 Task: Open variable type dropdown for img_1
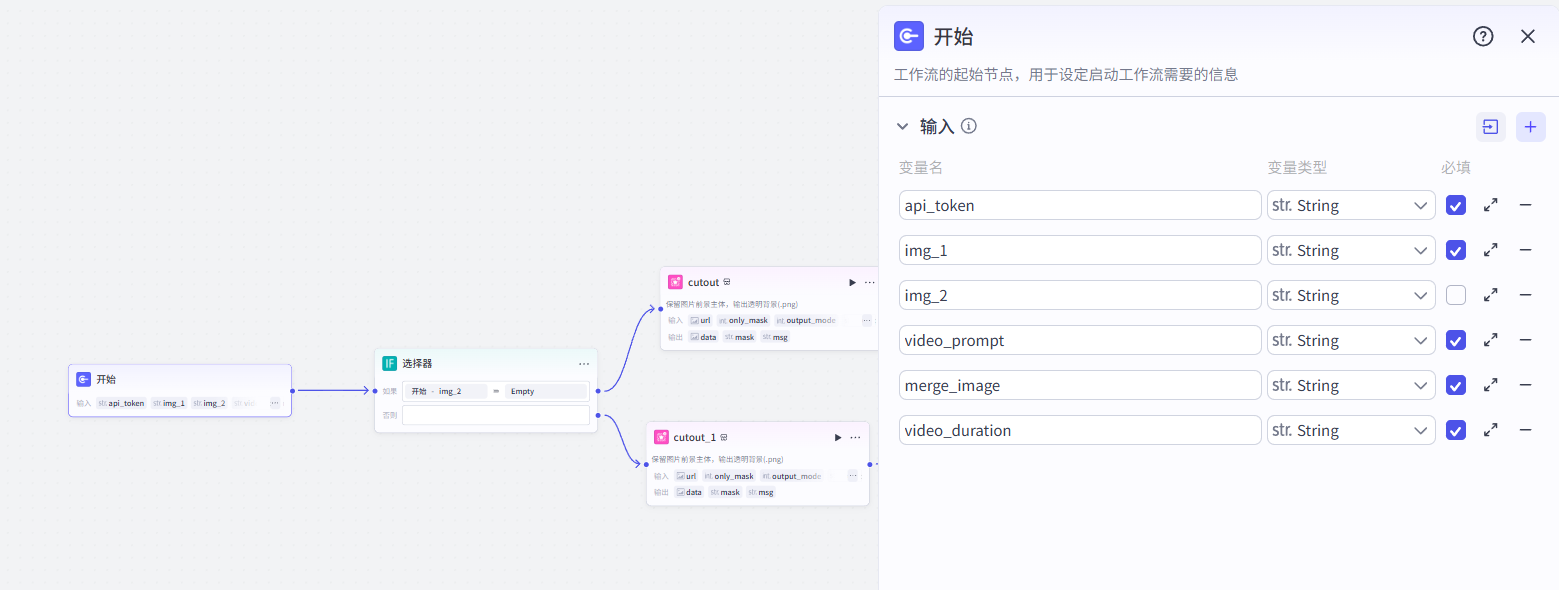pyautogui.click(x=1350, y=250)
